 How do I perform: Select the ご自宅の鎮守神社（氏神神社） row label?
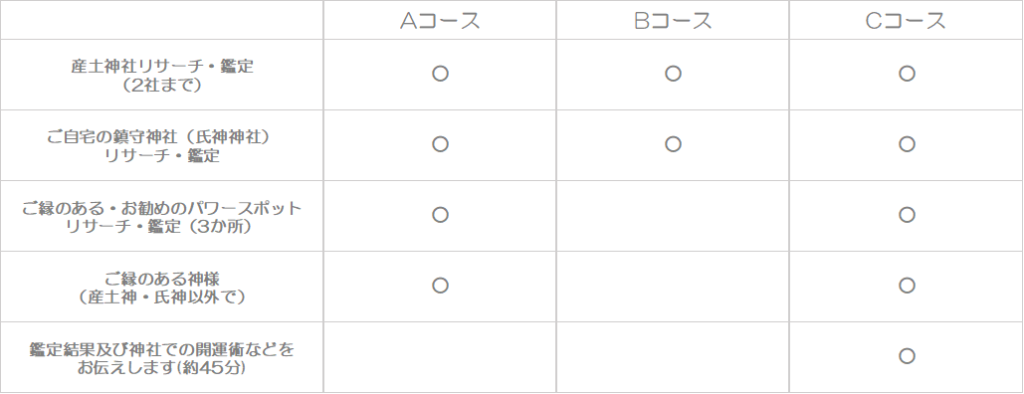pos(162,146)
